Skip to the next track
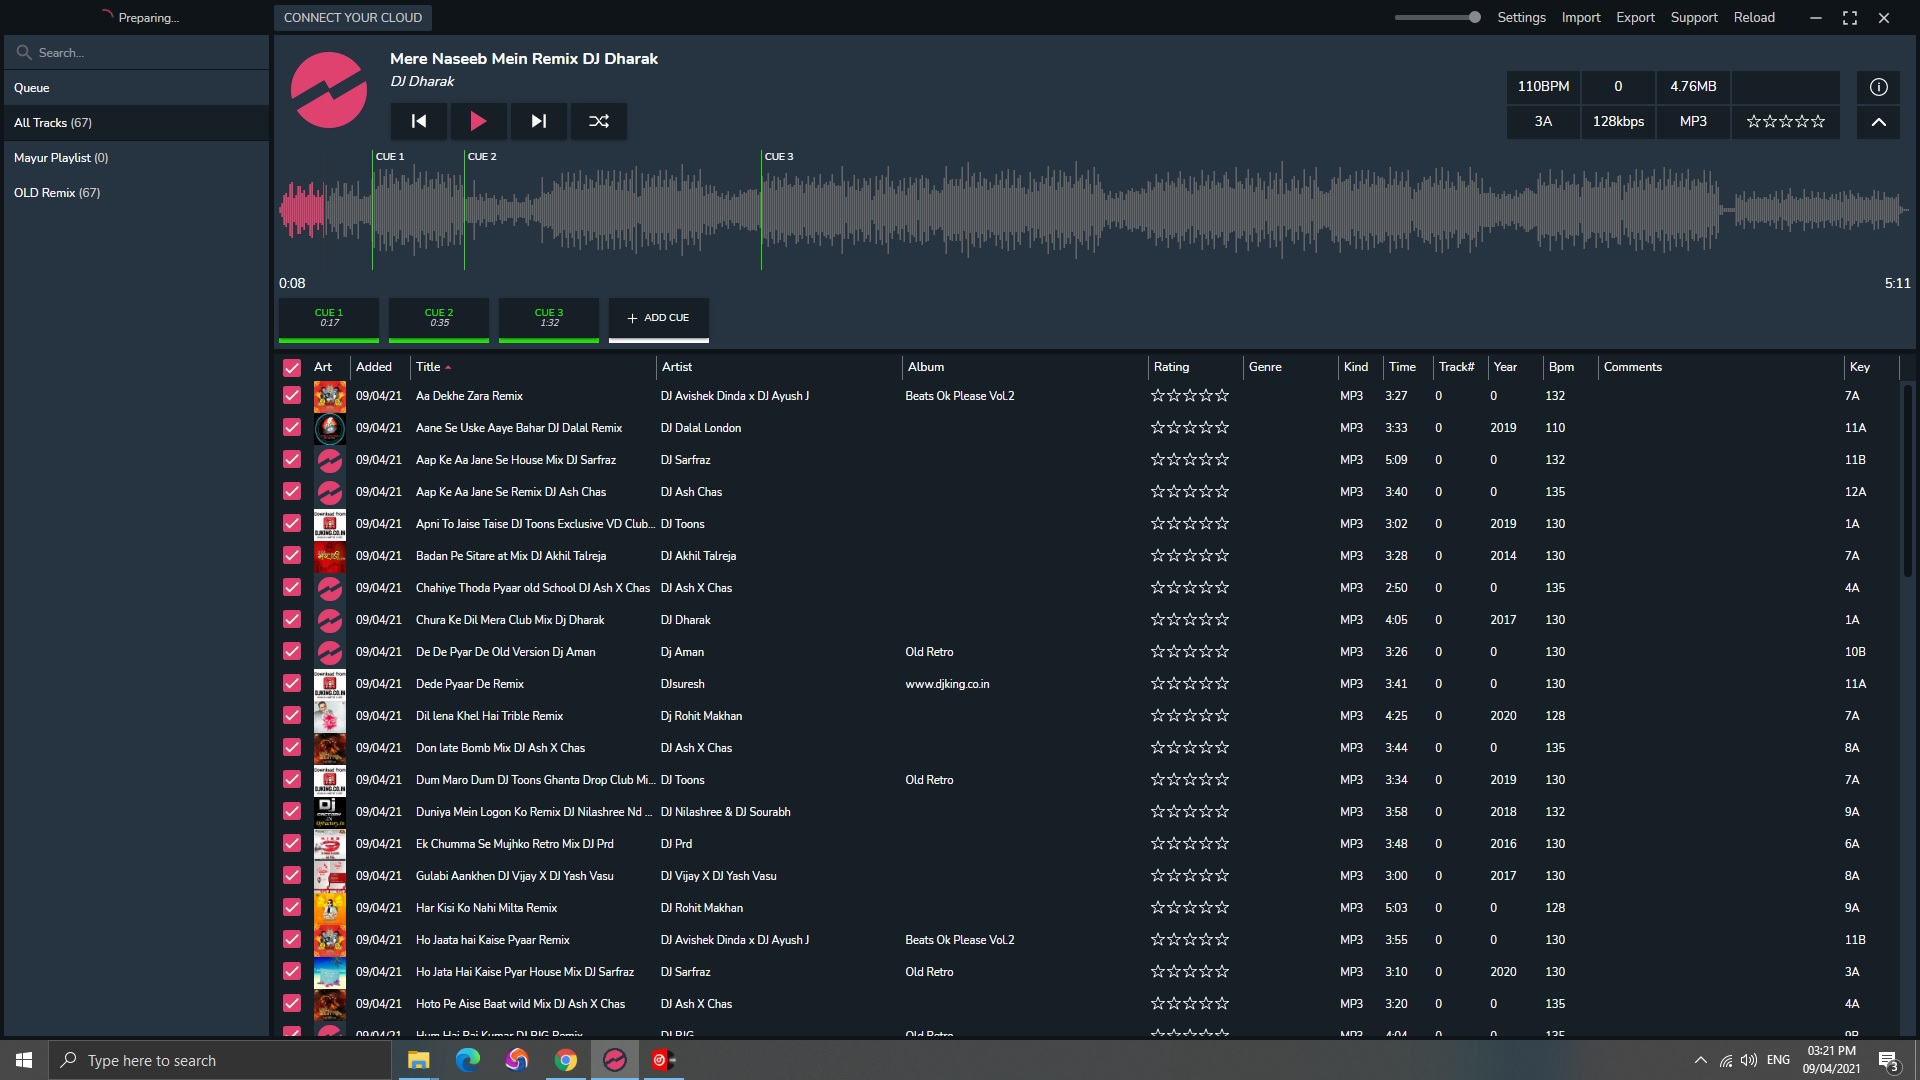1920x1080 pixels. [538, 121]
